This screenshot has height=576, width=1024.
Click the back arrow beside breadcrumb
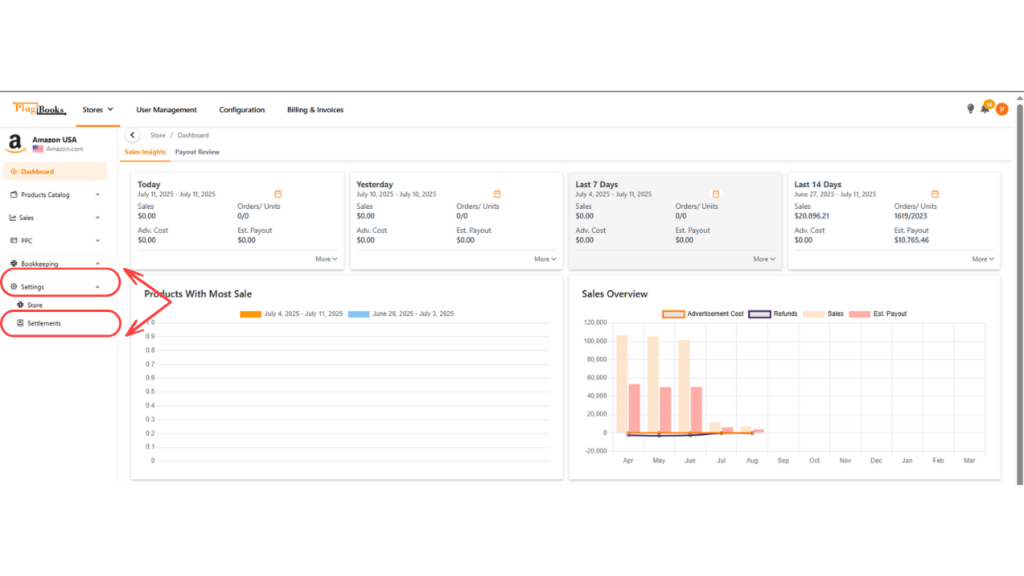point(133,135)
